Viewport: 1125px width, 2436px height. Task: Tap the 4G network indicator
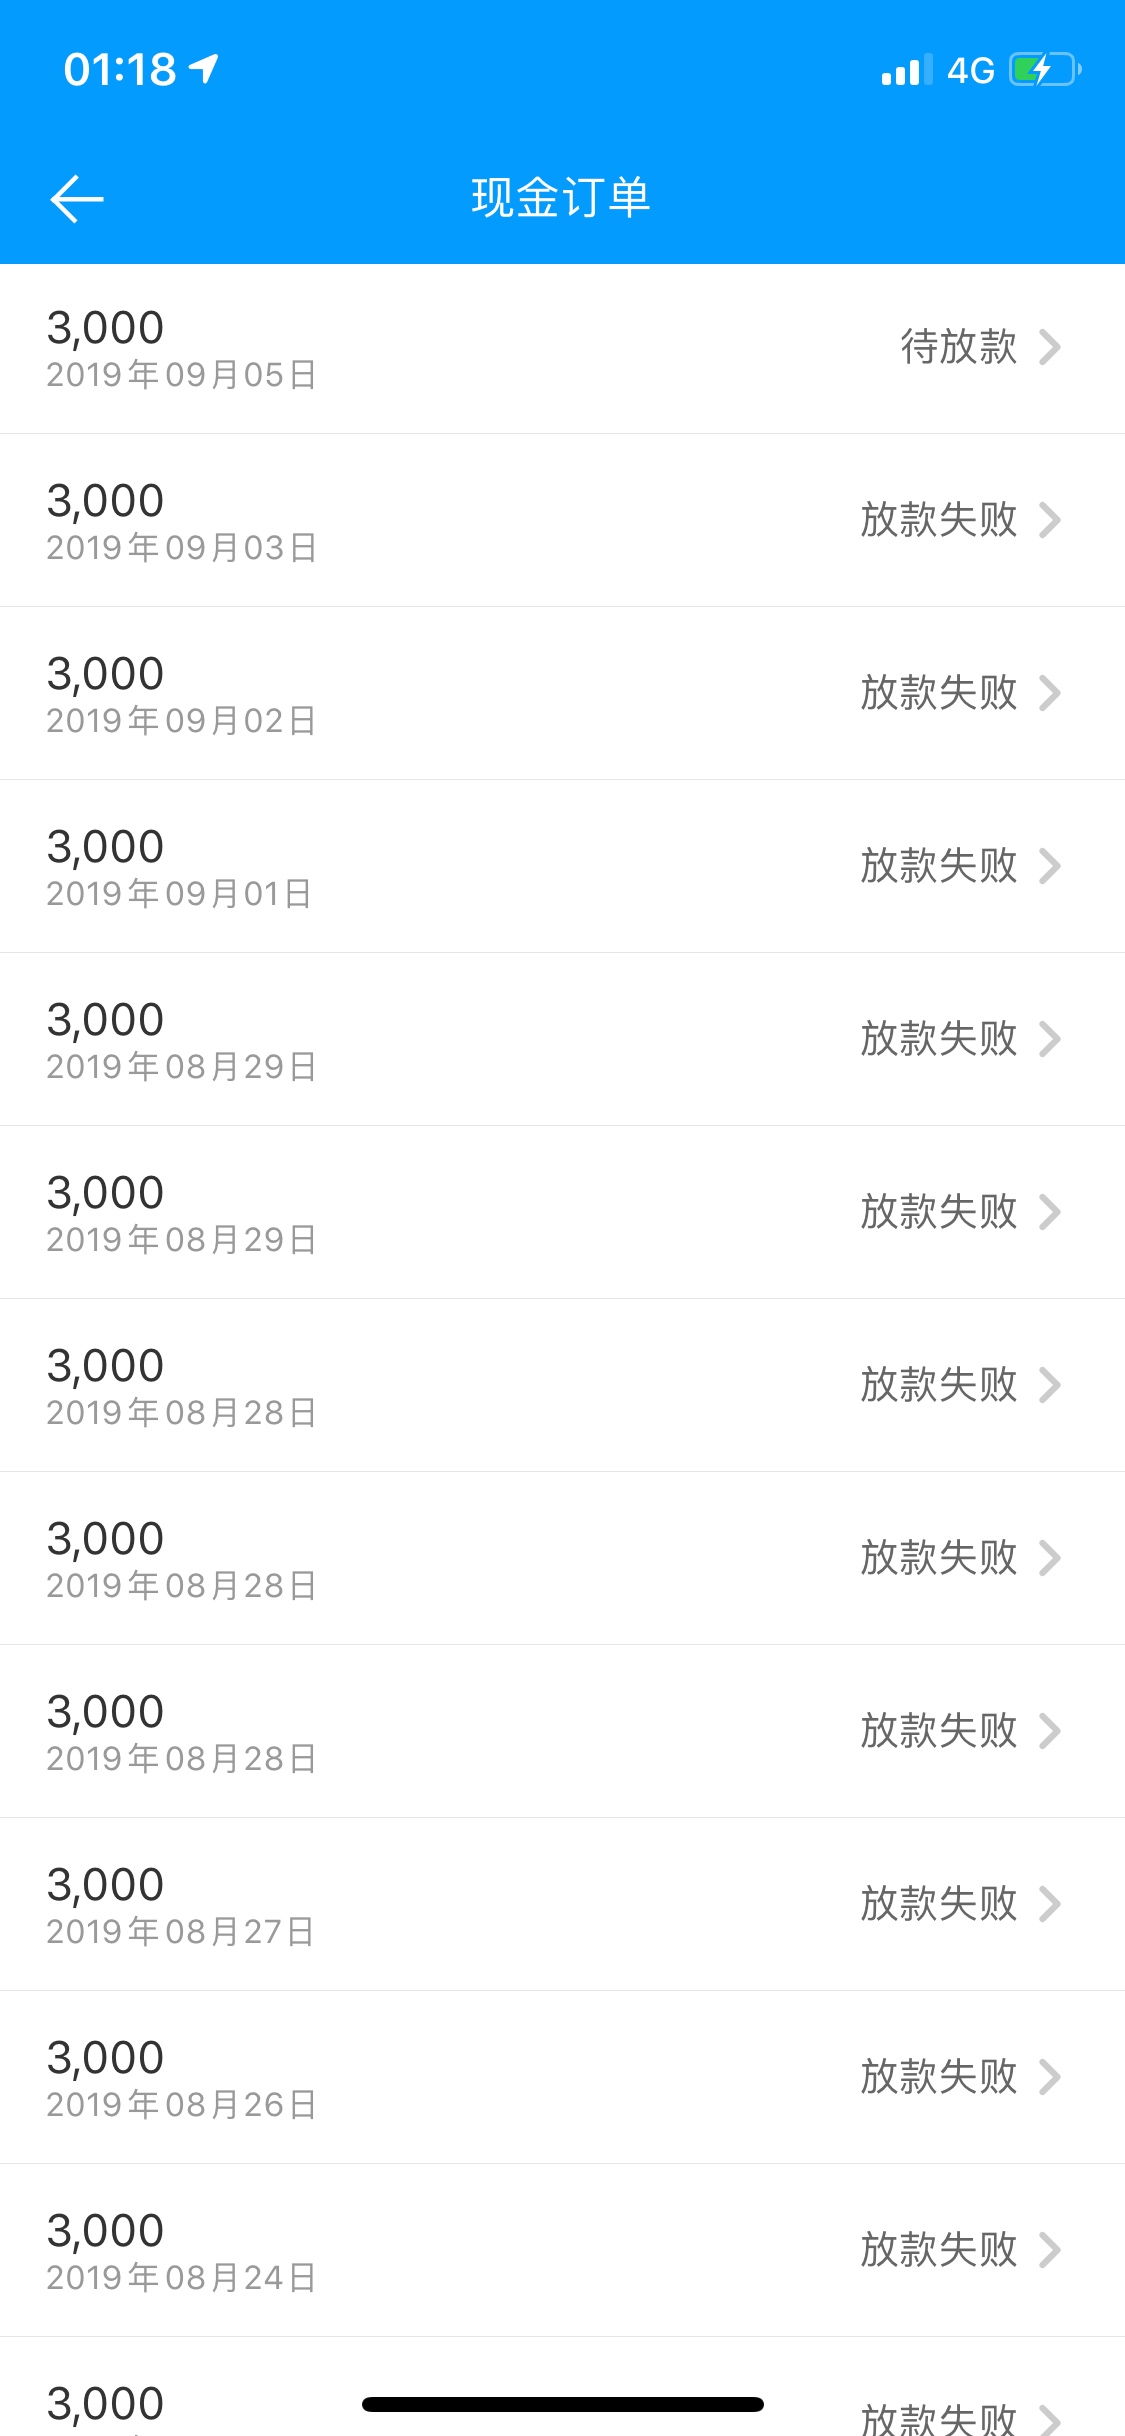[x=971, y=70]
